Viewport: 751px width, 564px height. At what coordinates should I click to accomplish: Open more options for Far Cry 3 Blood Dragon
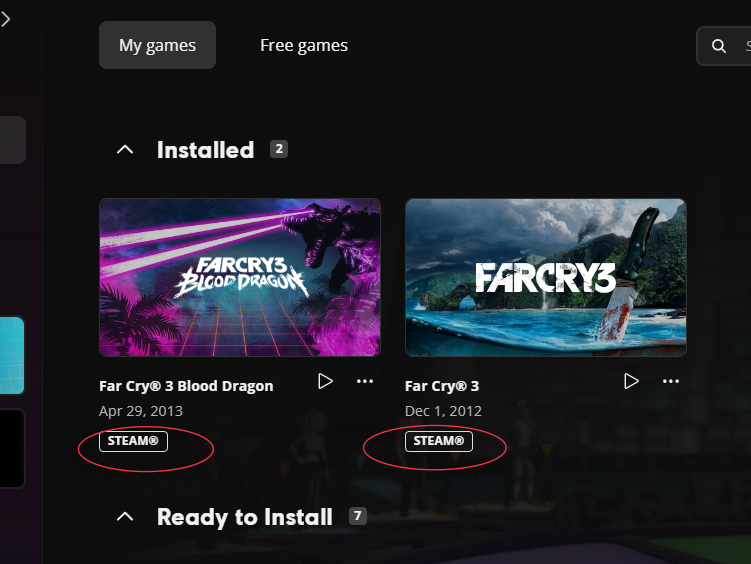[x=365, y=381]
